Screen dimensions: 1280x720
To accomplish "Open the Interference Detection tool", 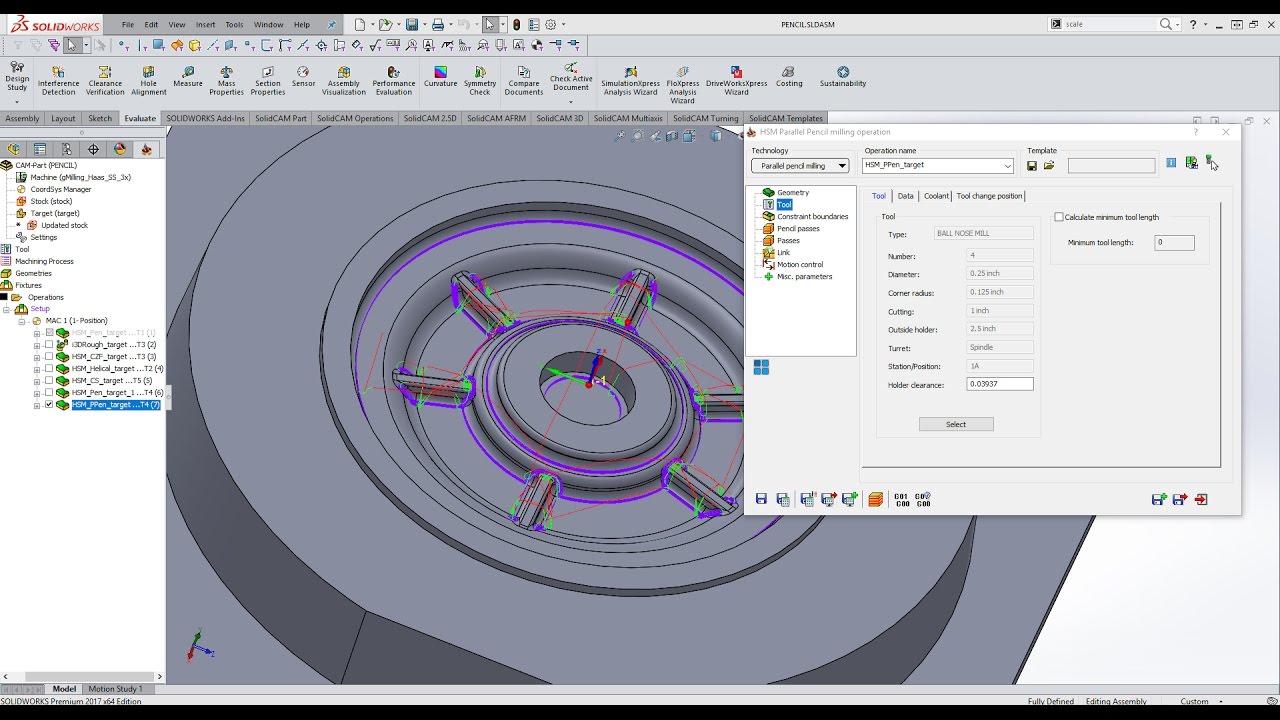I will tap(58, 81).
